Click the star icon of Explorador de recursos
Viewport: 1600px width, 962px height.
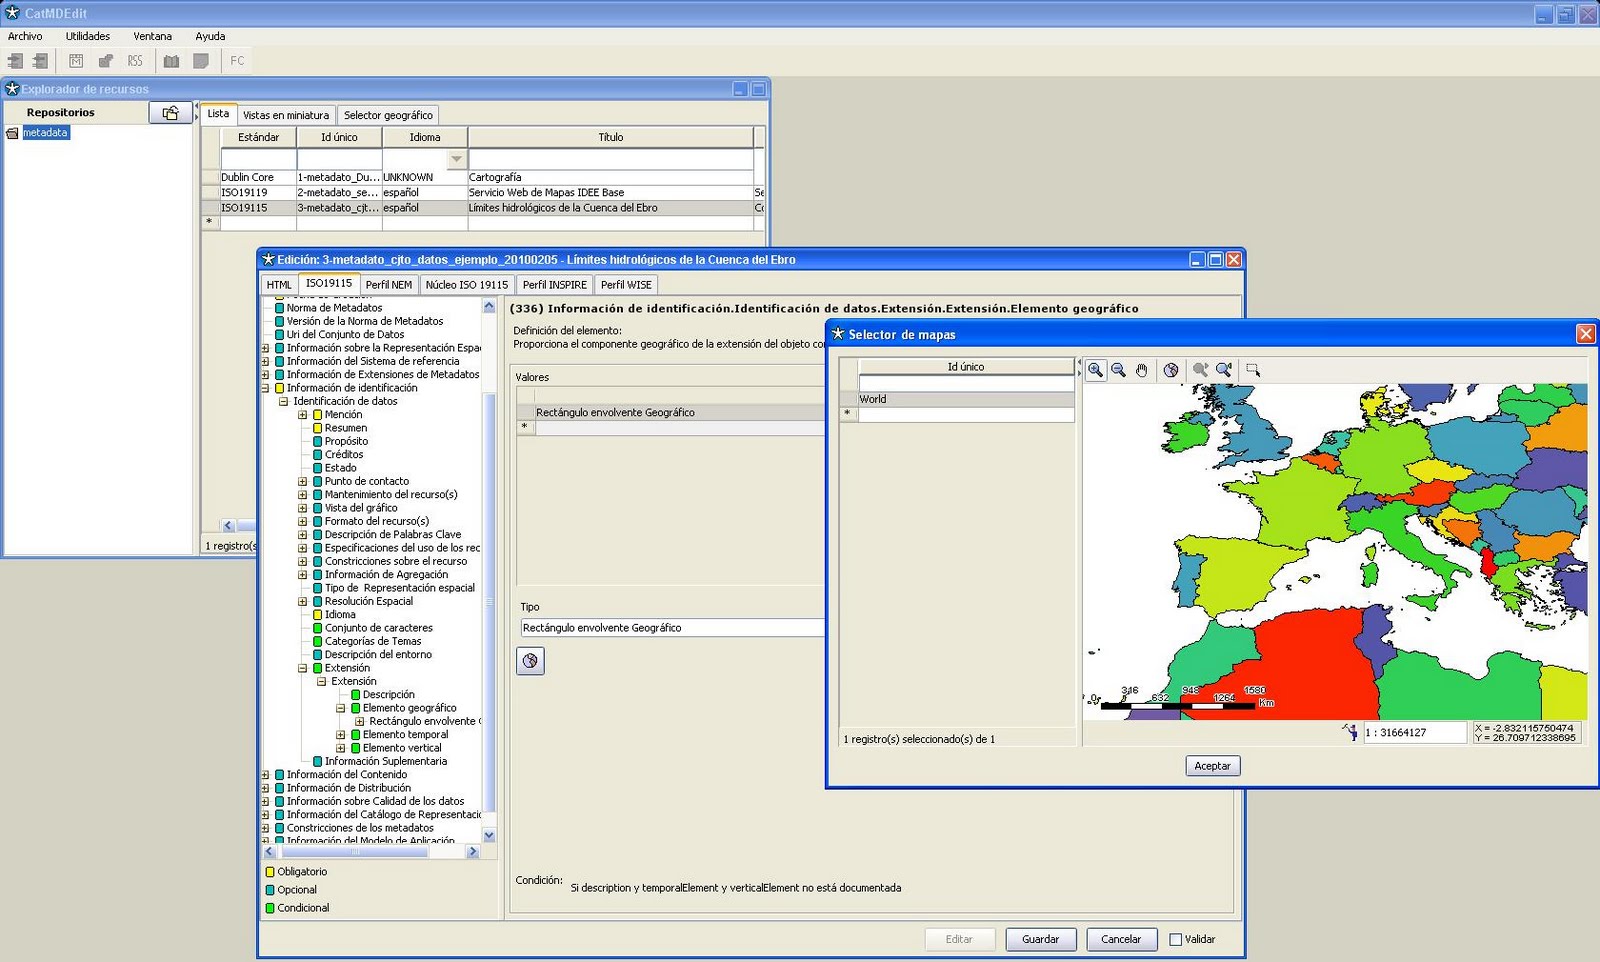pyautogui.click(x=12, y=89)
